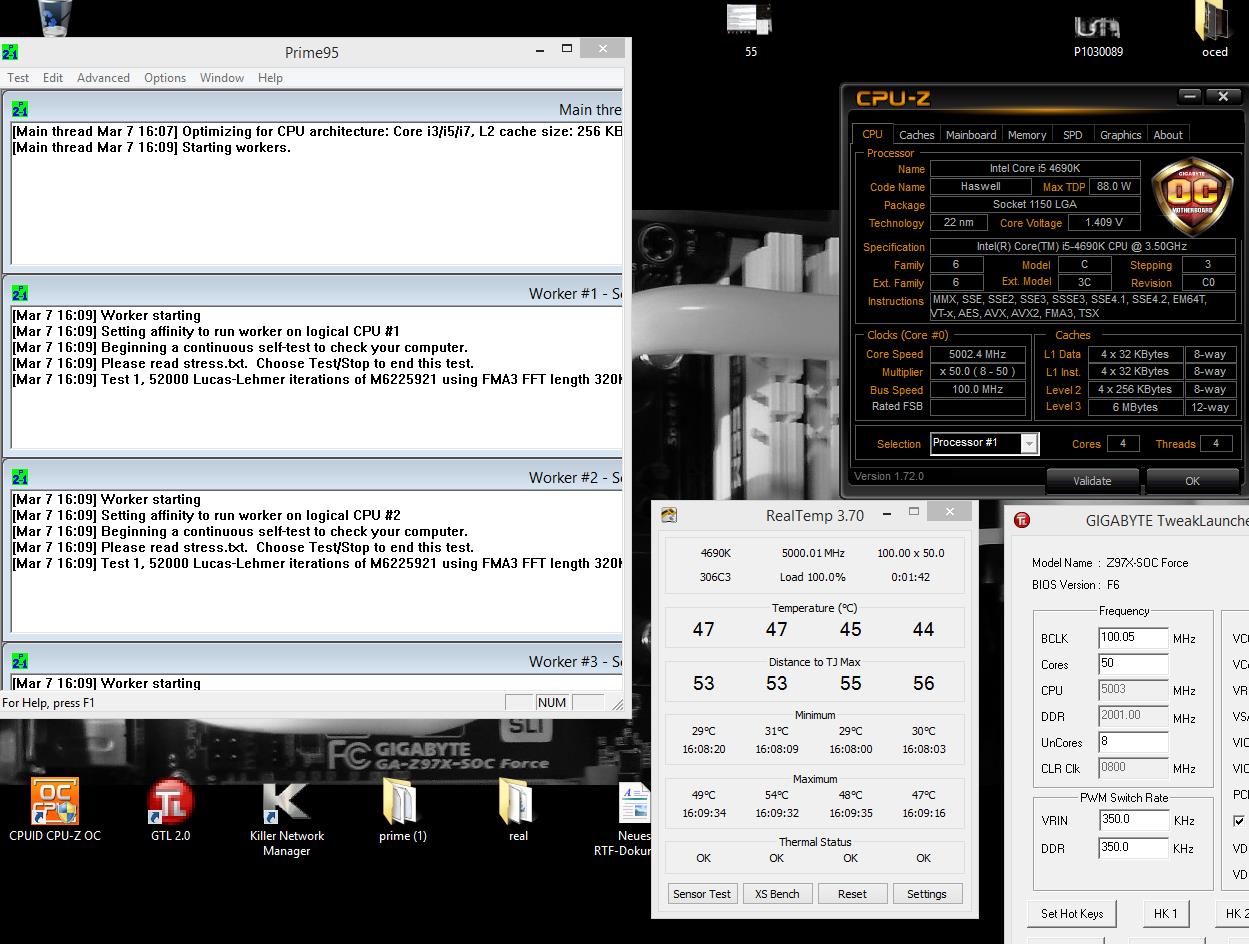Open the desktop file named 55
Image resolution: width=1249 pixels, height=944 pixels.
pos(750,30)
